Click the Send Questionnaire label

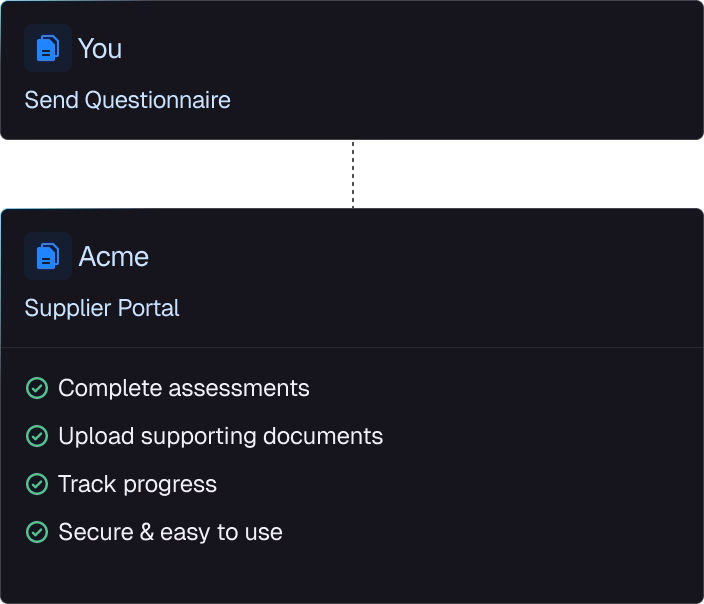(128, 100)
